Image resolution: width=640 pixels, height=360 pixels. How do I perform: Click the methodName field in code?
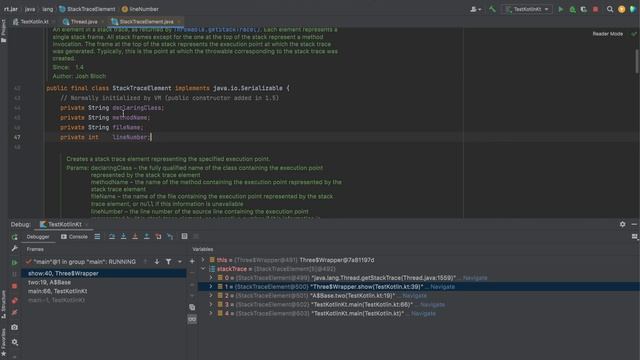point(130,118)
